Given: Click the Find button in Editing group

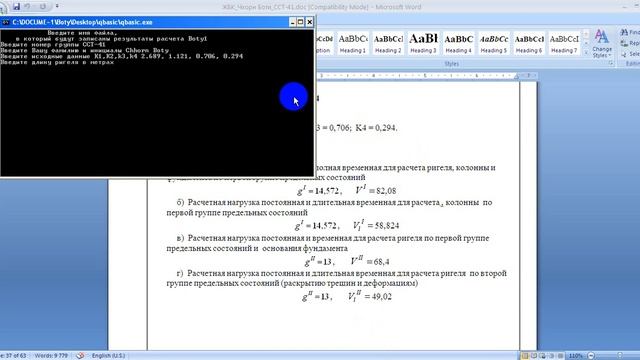Looking at the screenshot, I should [x=629, y=32].
